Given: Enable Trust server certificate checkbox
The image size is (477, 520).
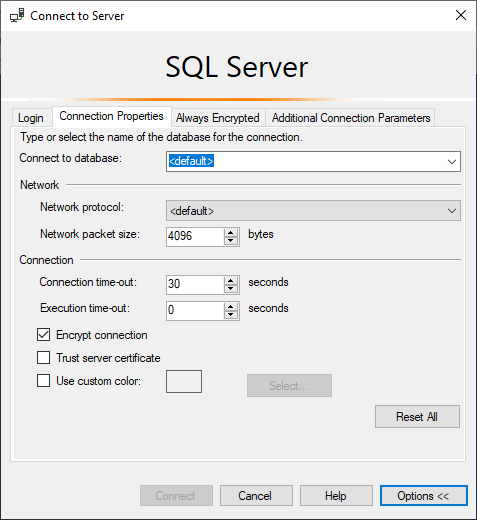Looking at the screenshot, I should click(43, 358).
